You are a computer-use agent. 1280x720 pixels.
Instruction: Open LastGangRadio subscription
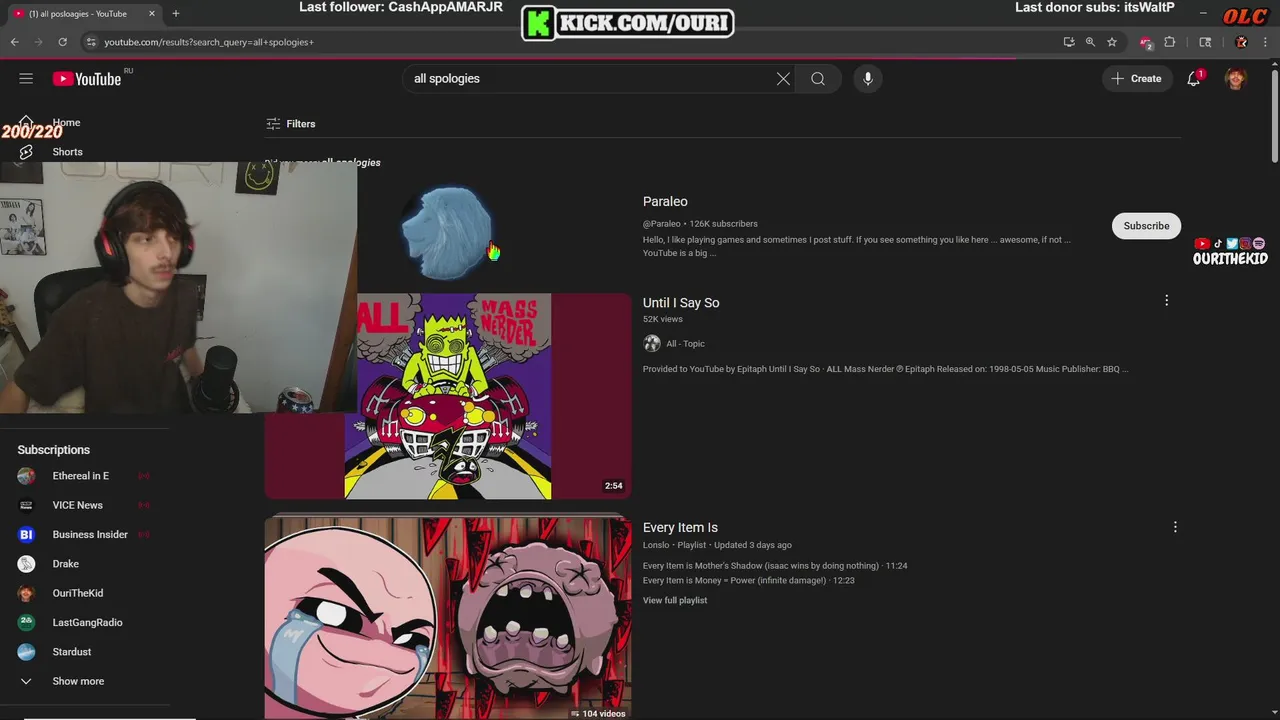(87, 622)
